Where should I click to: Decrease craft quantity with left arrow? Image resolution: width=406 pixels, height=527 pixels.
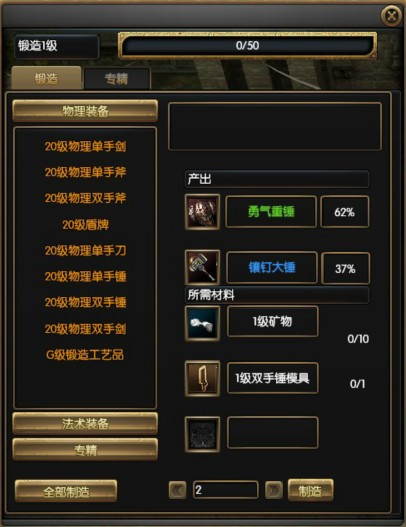pos(177,490)
